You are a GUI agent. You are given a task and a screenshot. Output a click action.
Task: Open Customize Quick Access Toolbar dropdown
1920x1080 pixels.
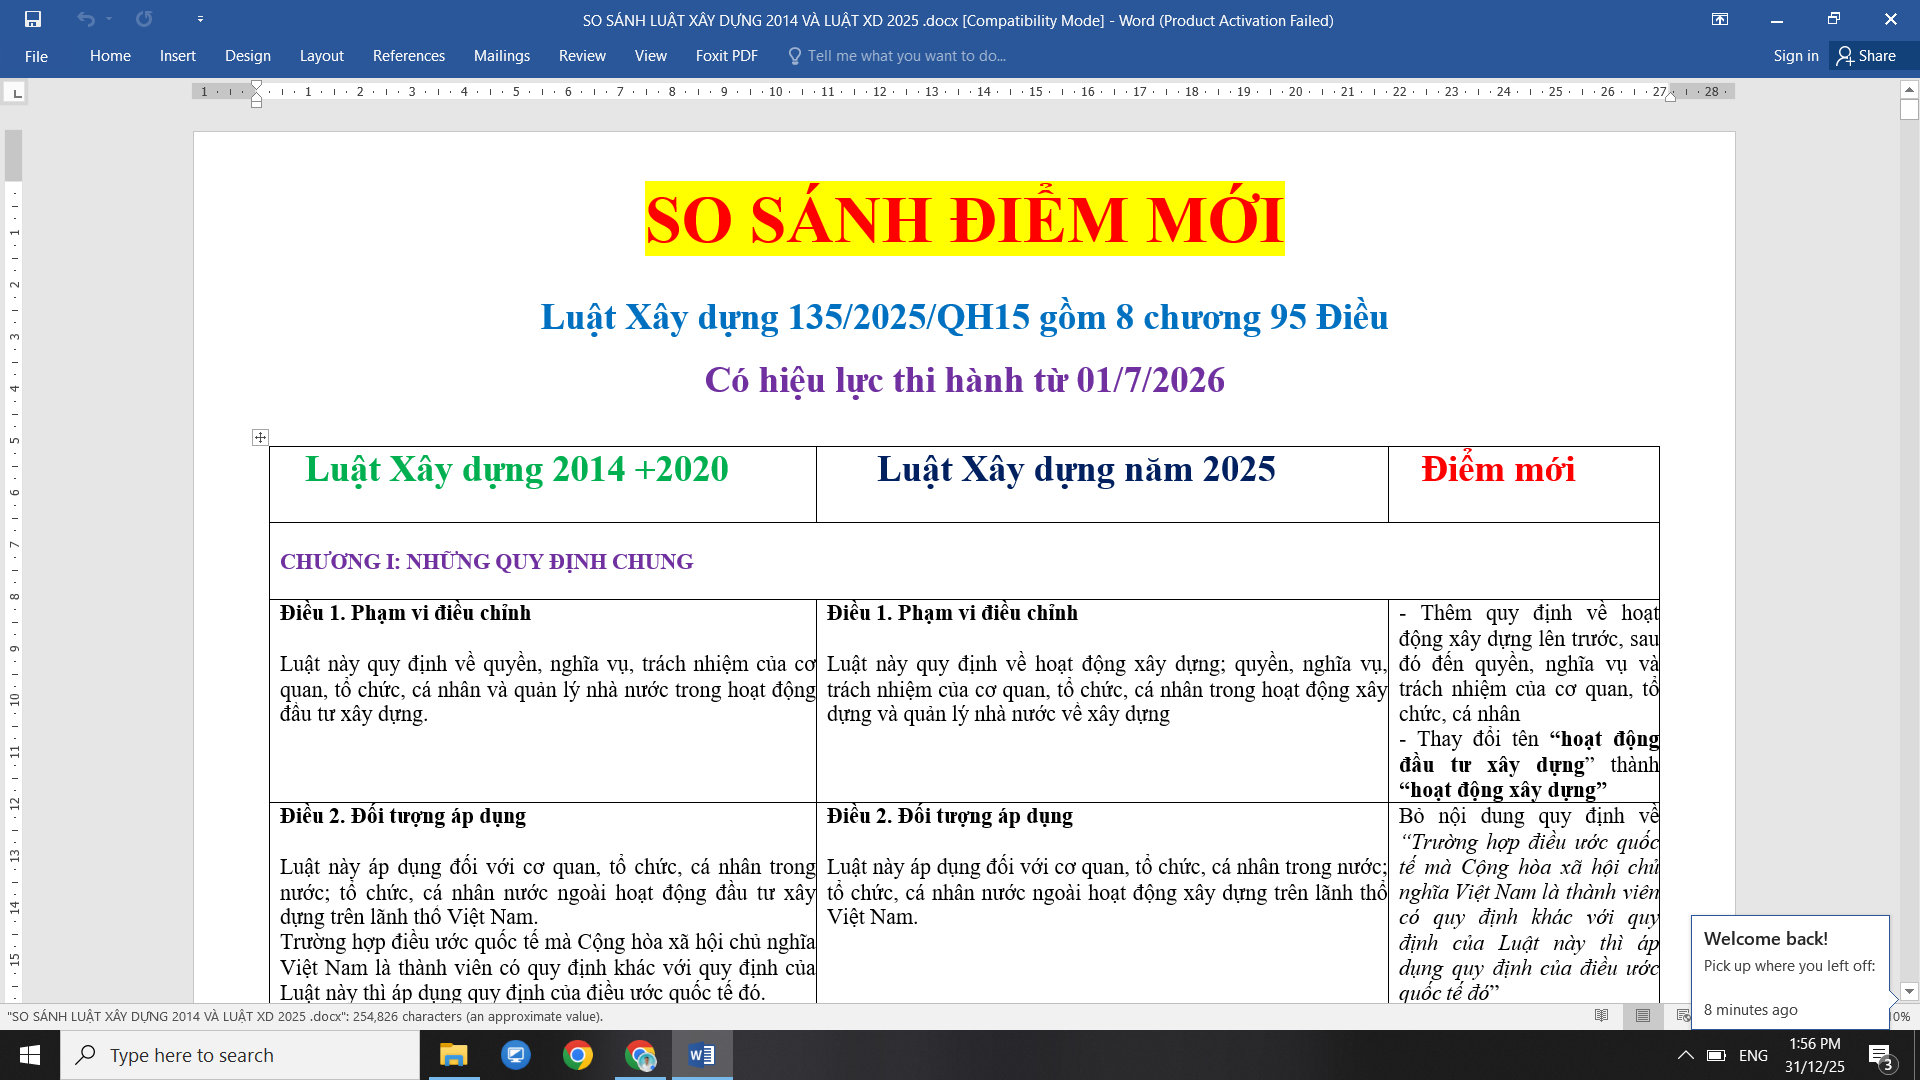coord(200,18)
